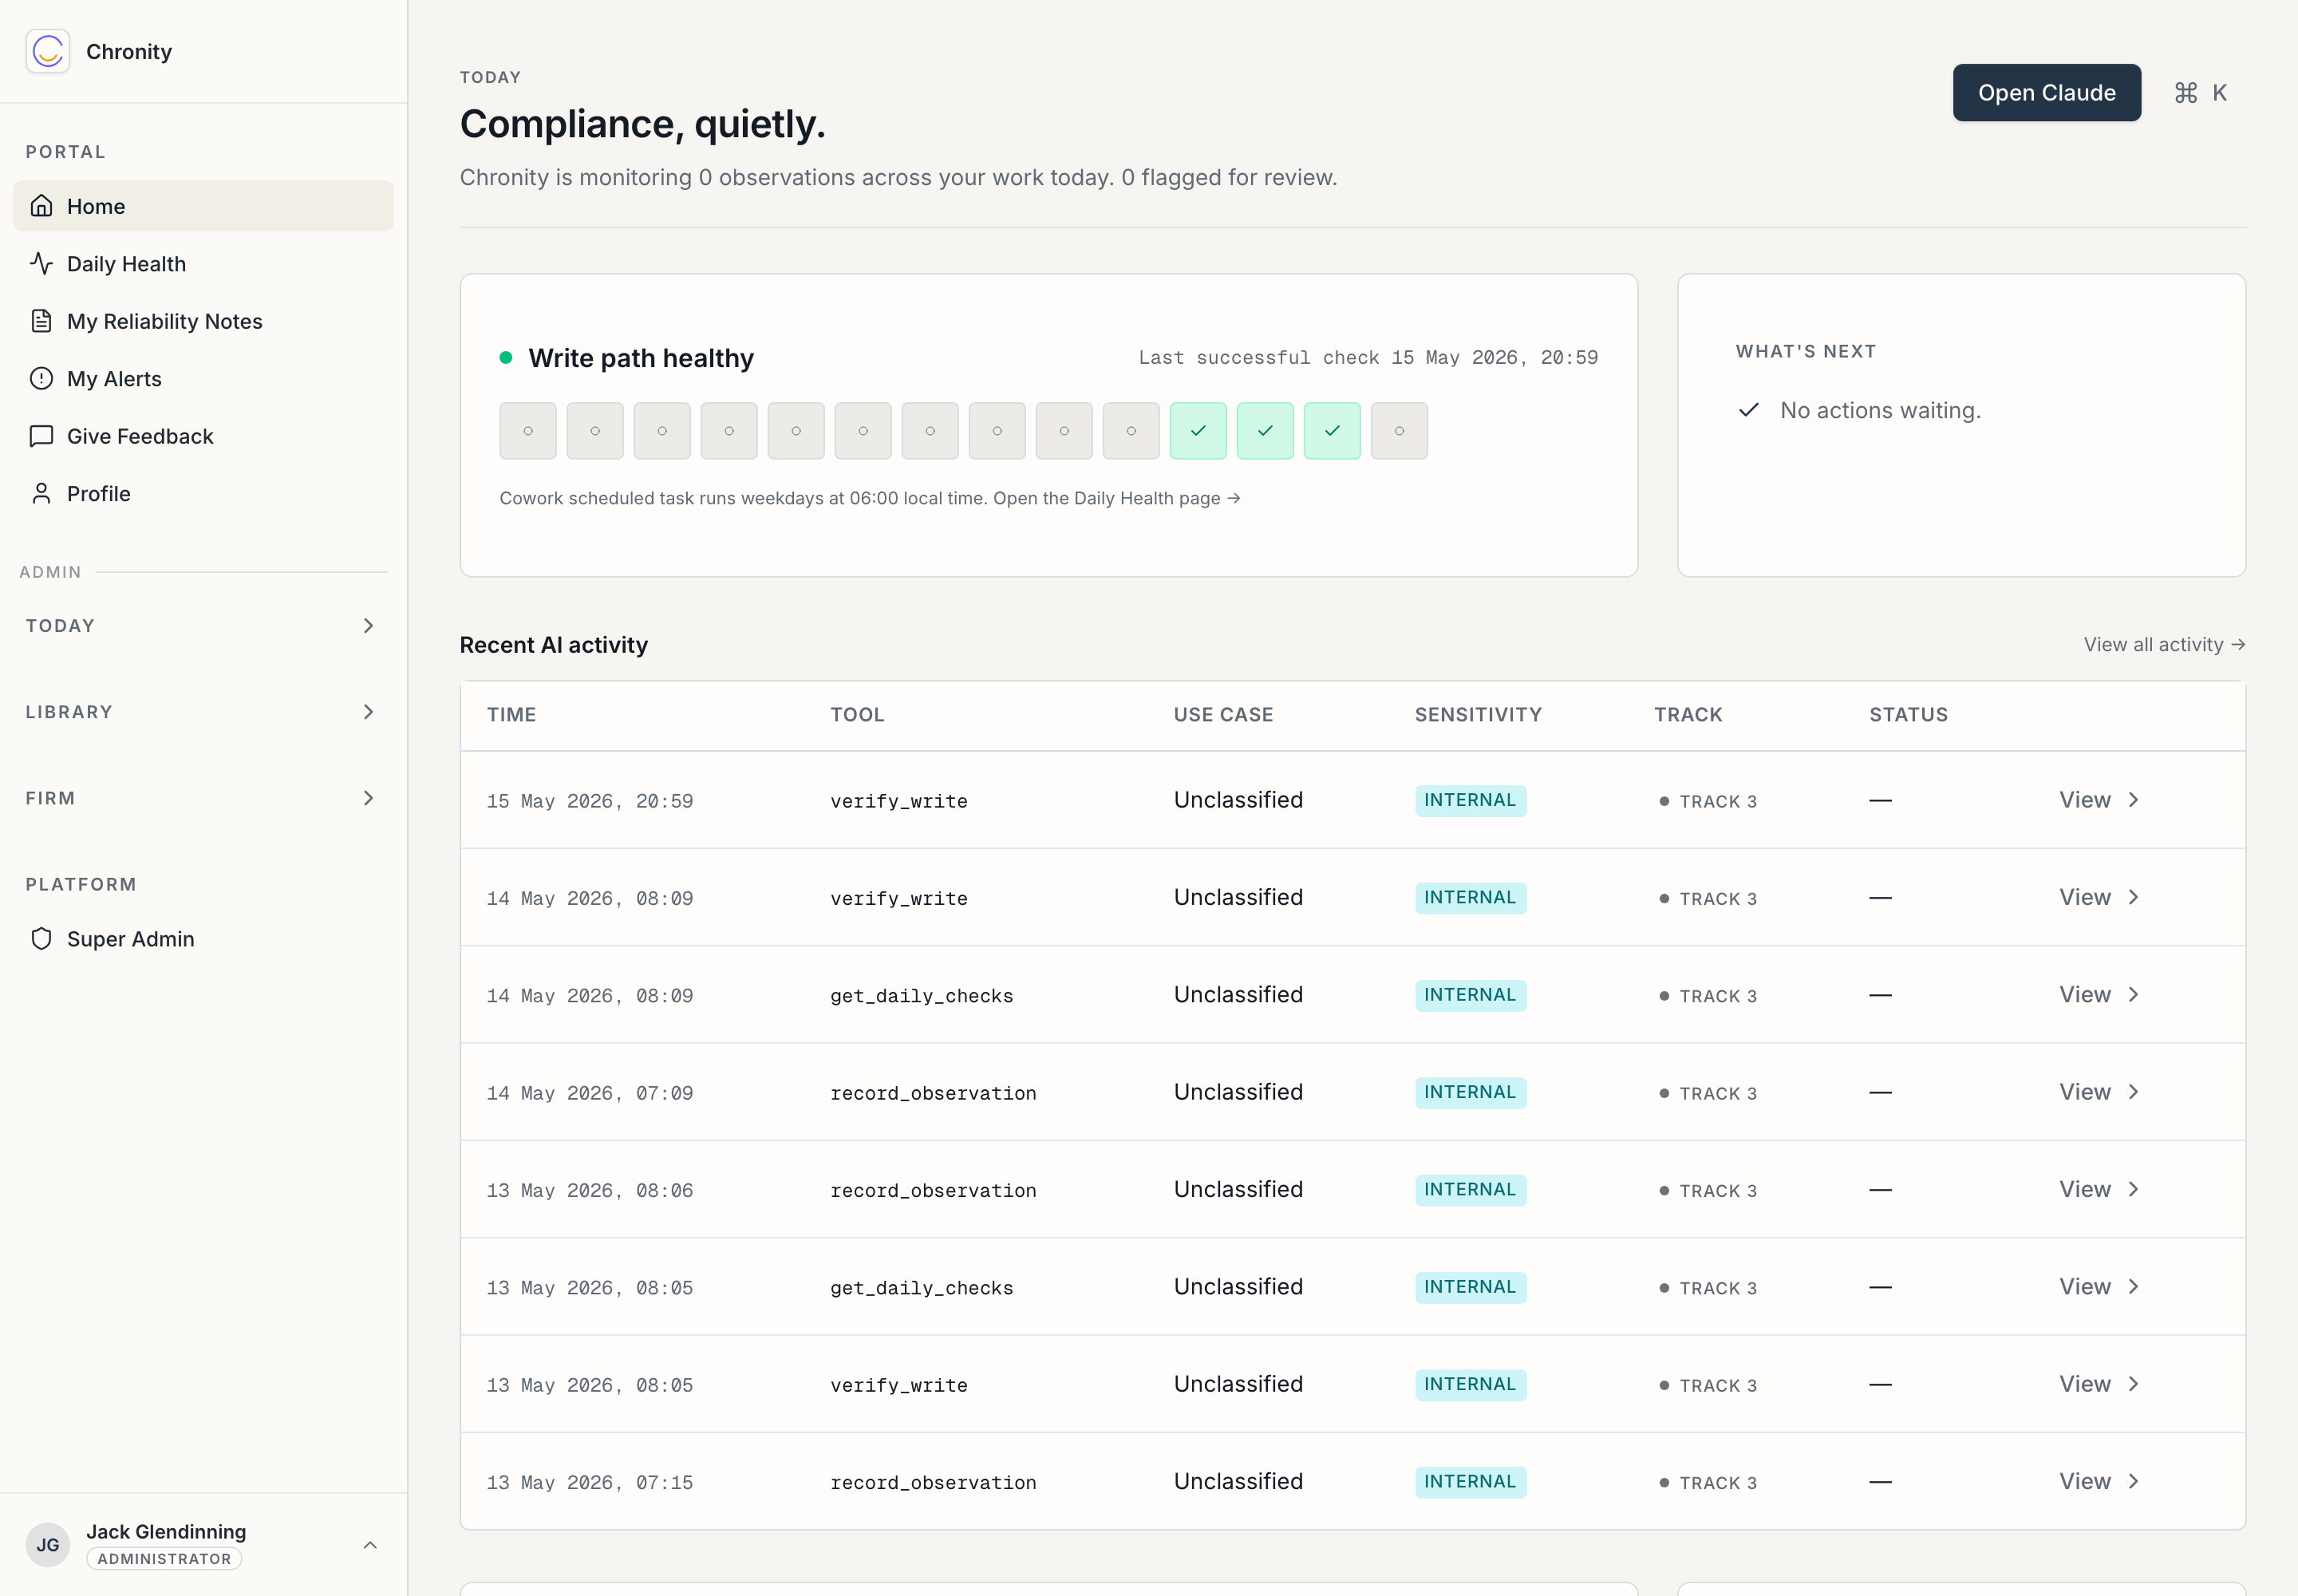
Task: Click 'Last successful check' timestamp text
Action: (x=1368, y=358)
